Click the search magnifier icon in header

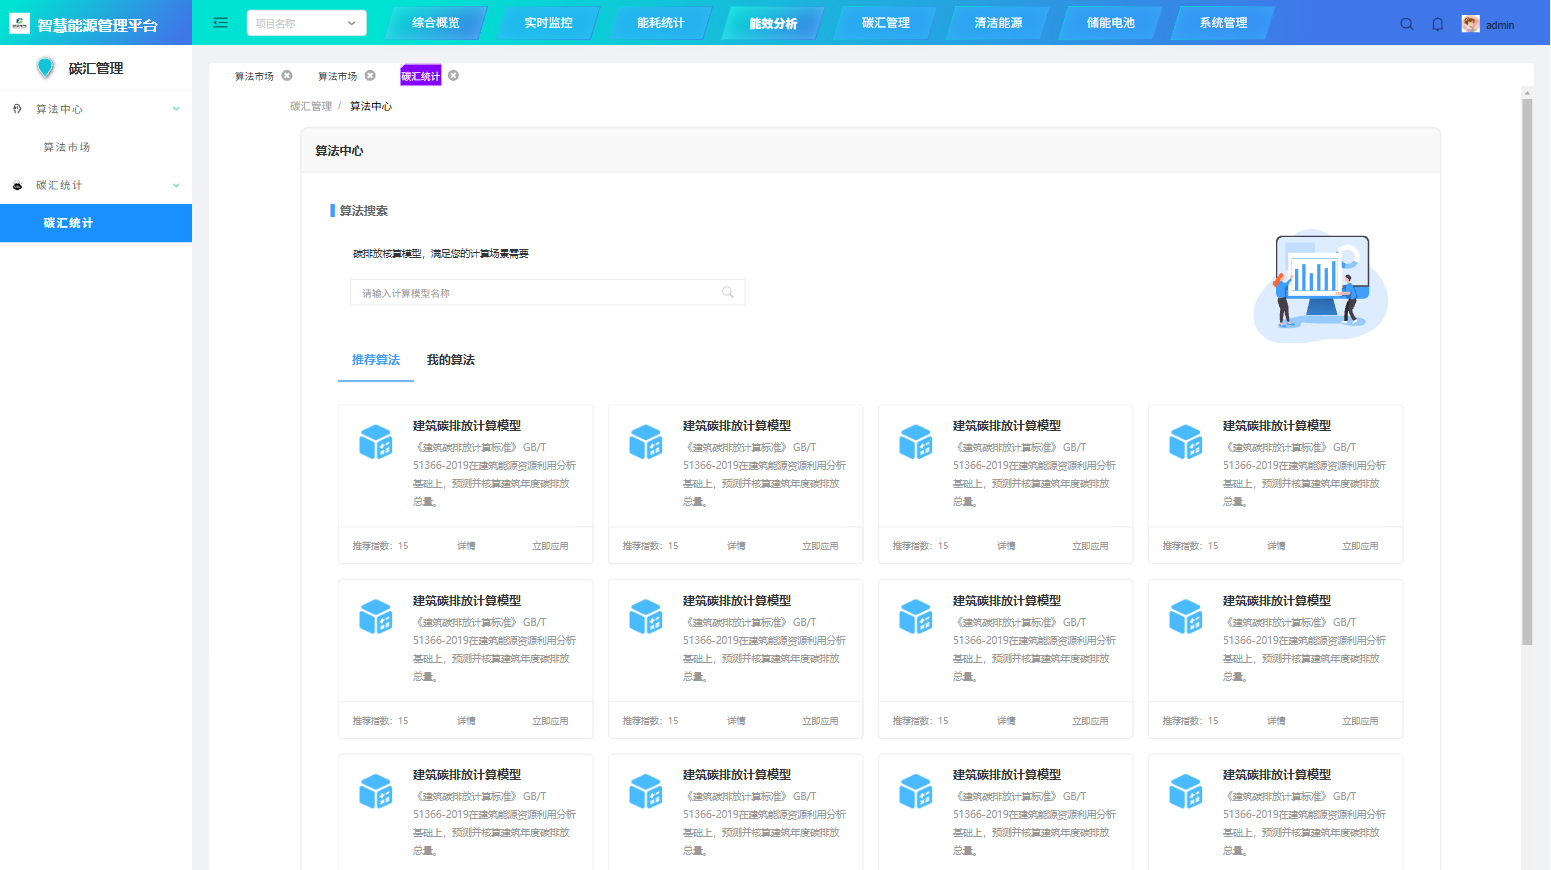tap(1406, 24)
